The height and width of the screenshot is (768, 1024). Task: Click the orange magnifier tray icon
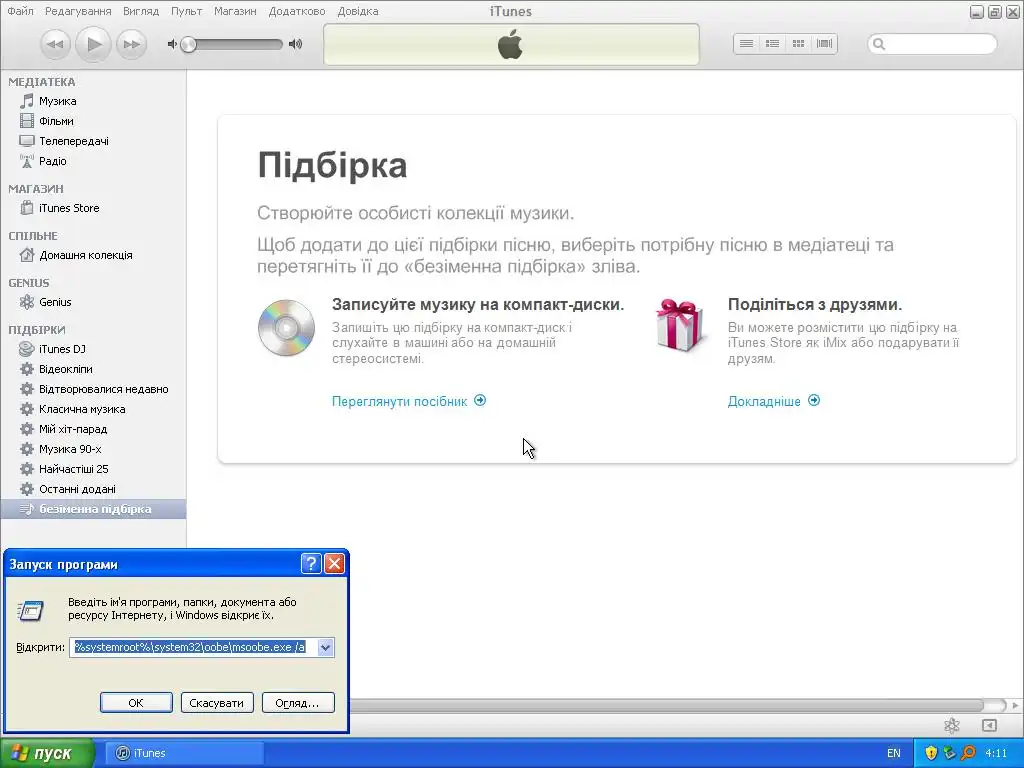[968, 754]
